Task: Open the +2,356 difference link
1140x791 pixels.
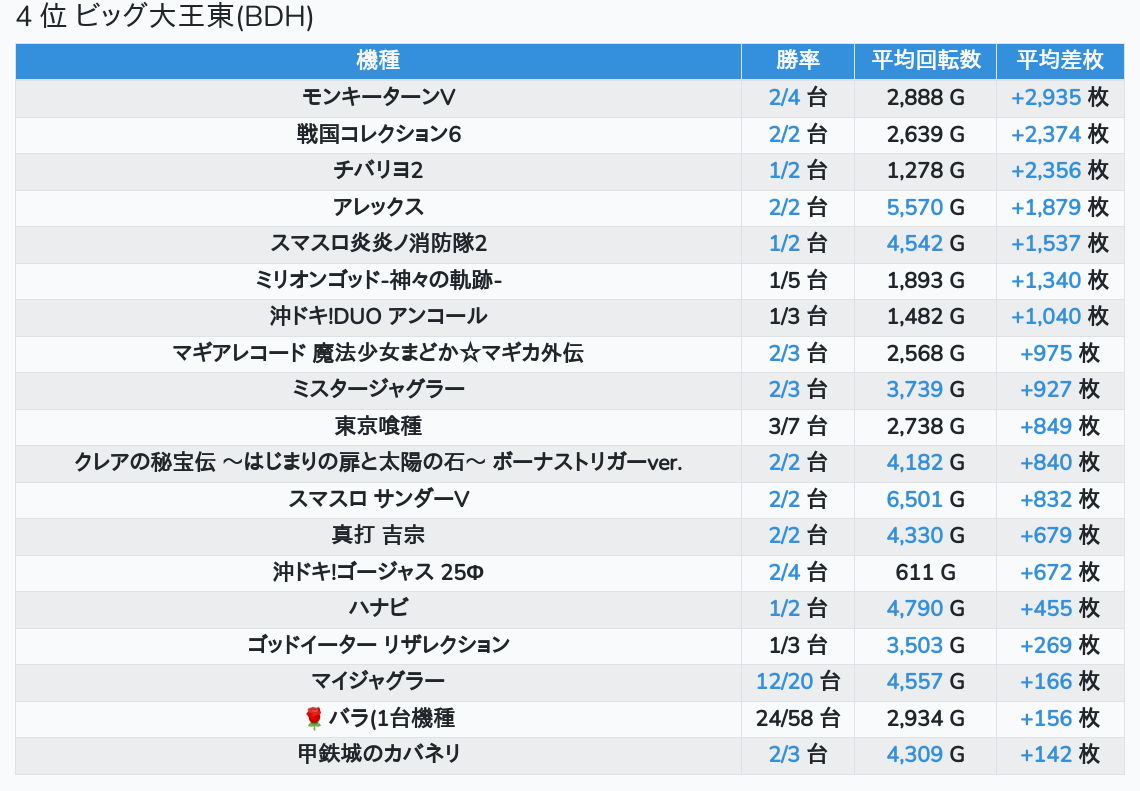Action: (x=1046, y=171)
